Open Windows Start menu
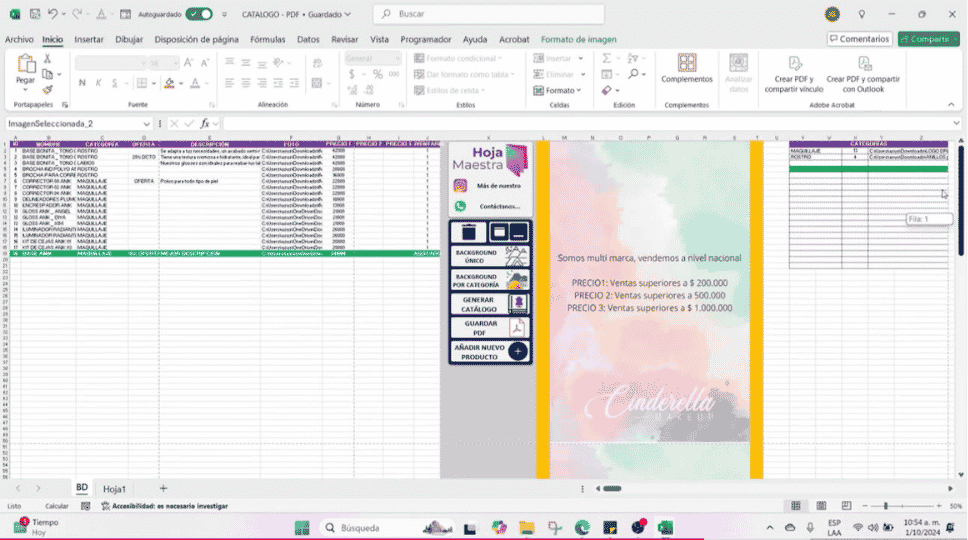 [302, 528]
